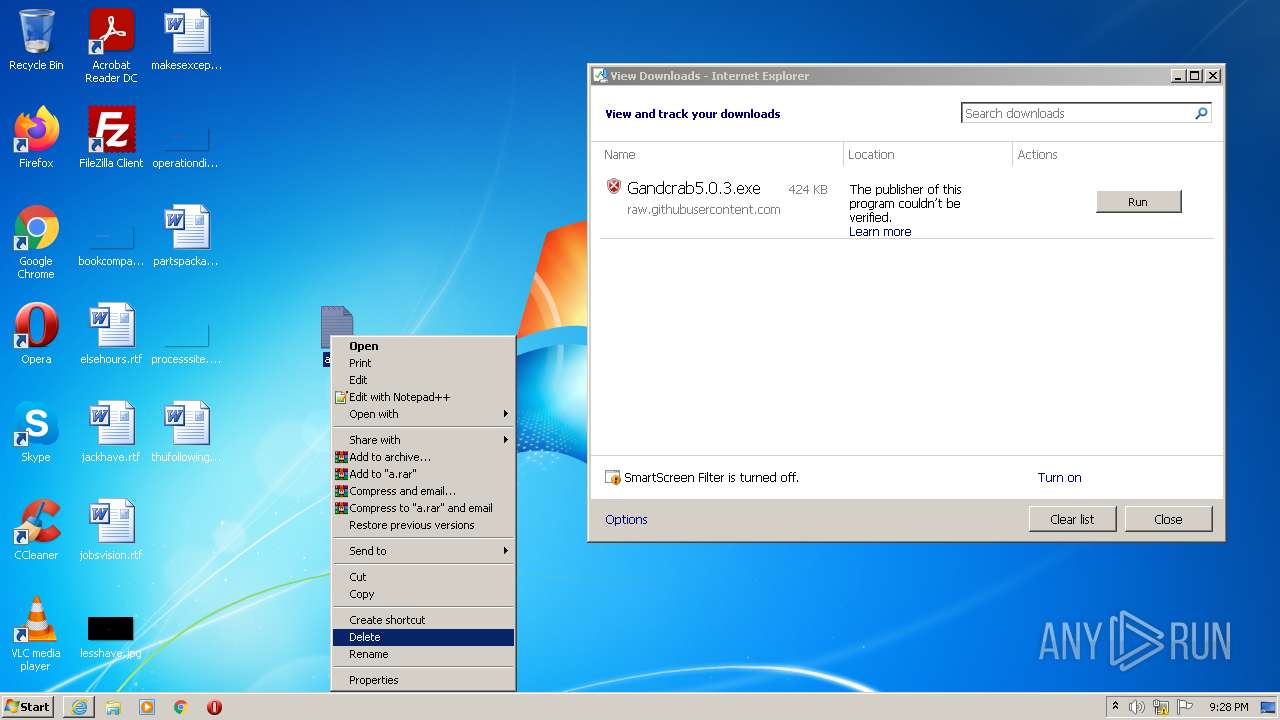This screenshot has height=720, width=1280.
Task: Choose Rename in the context menu
Action: point(423,654)
